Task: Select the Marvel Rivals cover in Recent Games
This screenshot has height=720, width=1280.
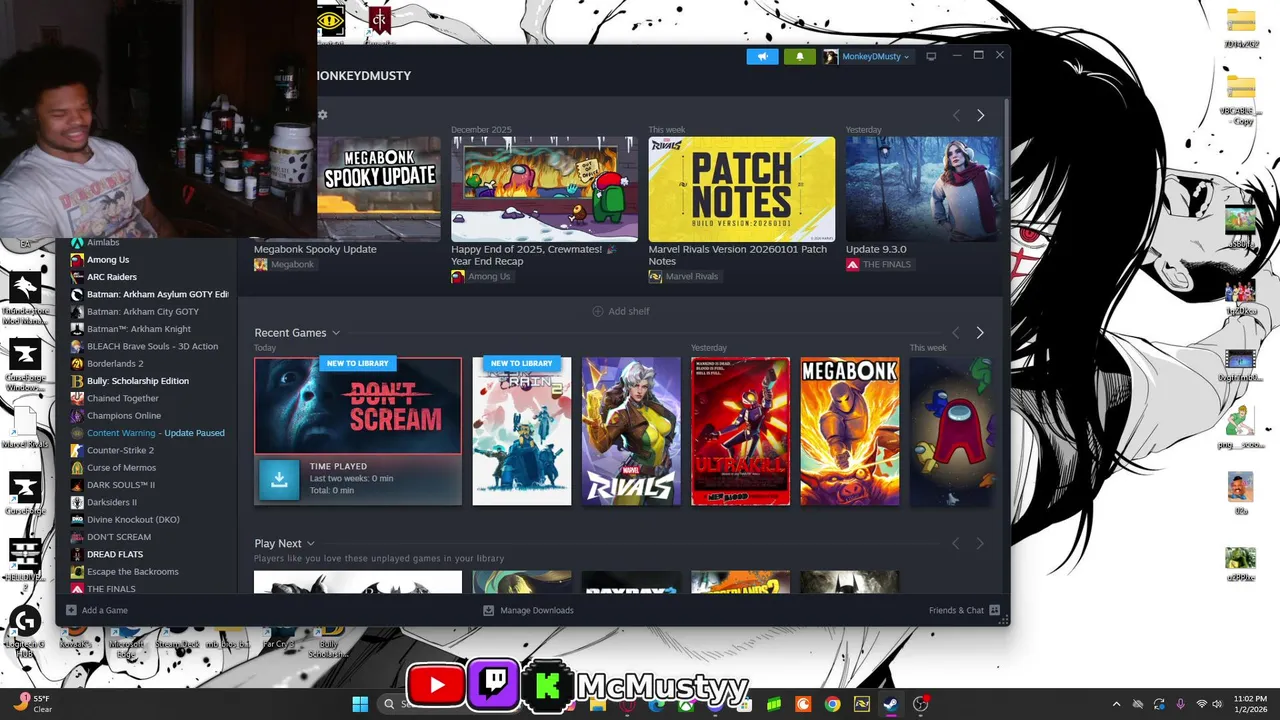Action: point(631,431)
